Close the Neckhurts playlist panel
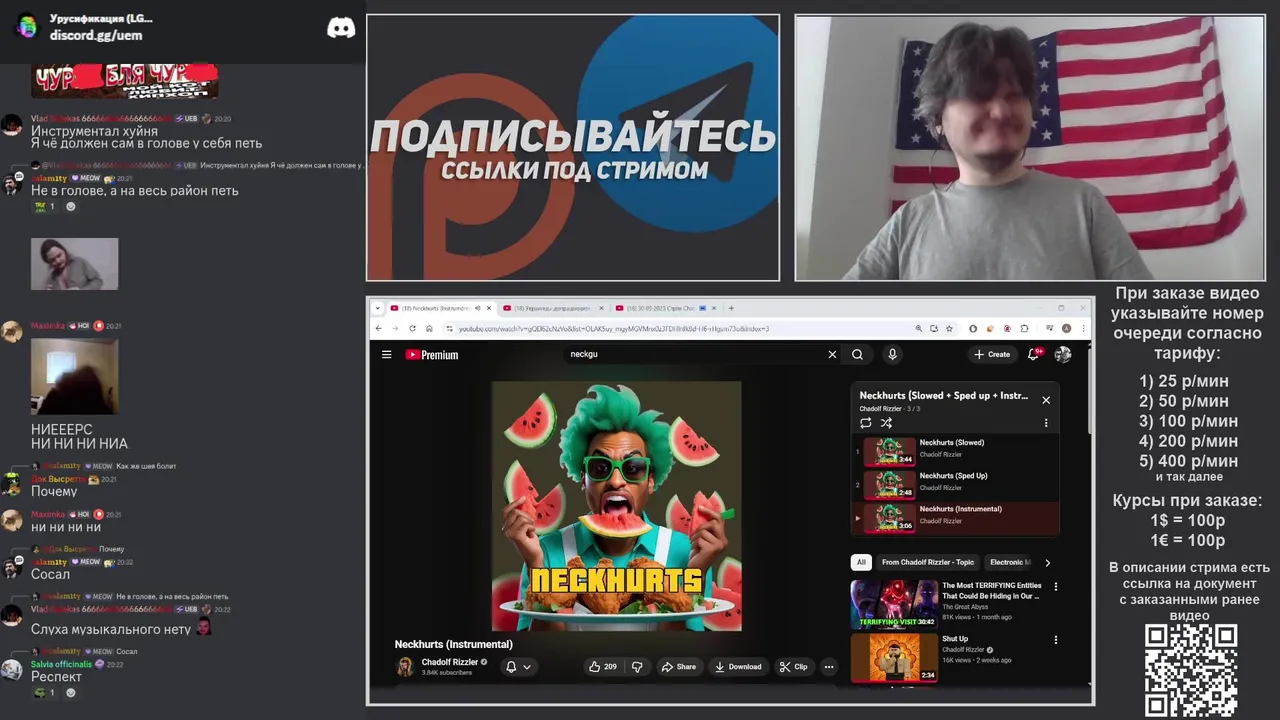 [1046, 400]
